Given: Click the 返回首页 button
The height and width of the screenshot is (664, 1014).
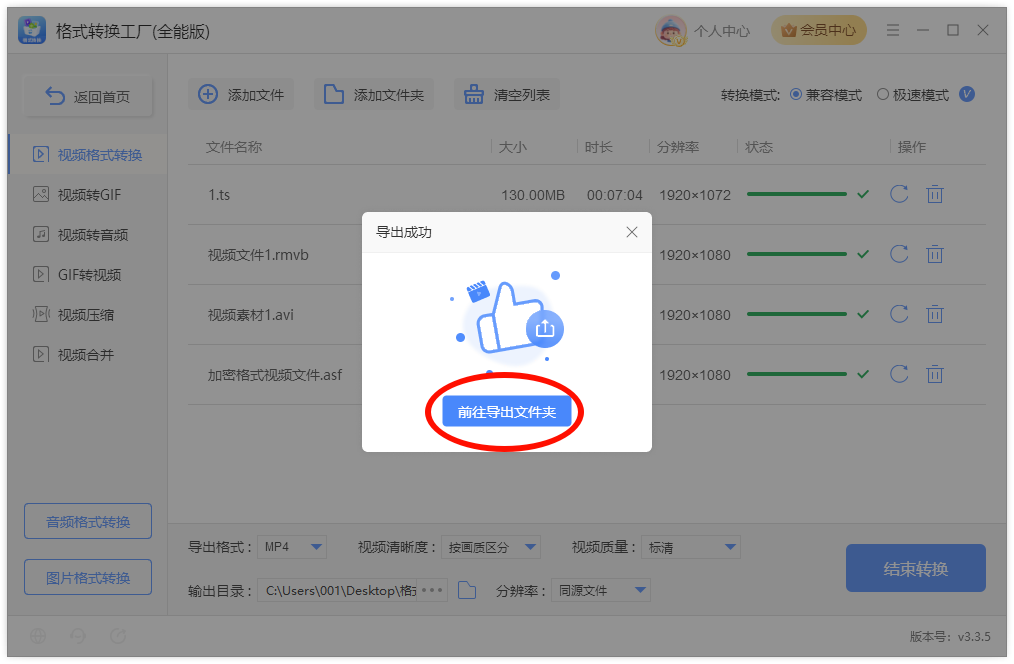Looking at the screenshot, I should coord(88,96).
